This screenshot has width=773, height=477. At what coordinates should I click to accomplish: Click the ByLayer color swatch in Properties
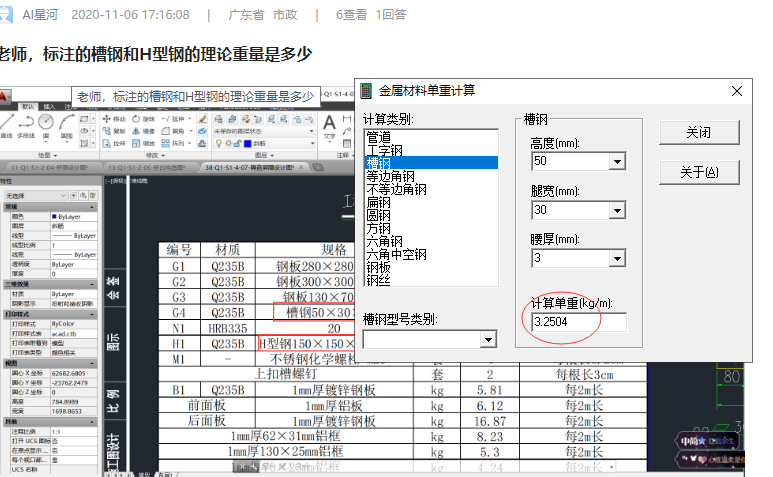[54, 216]
